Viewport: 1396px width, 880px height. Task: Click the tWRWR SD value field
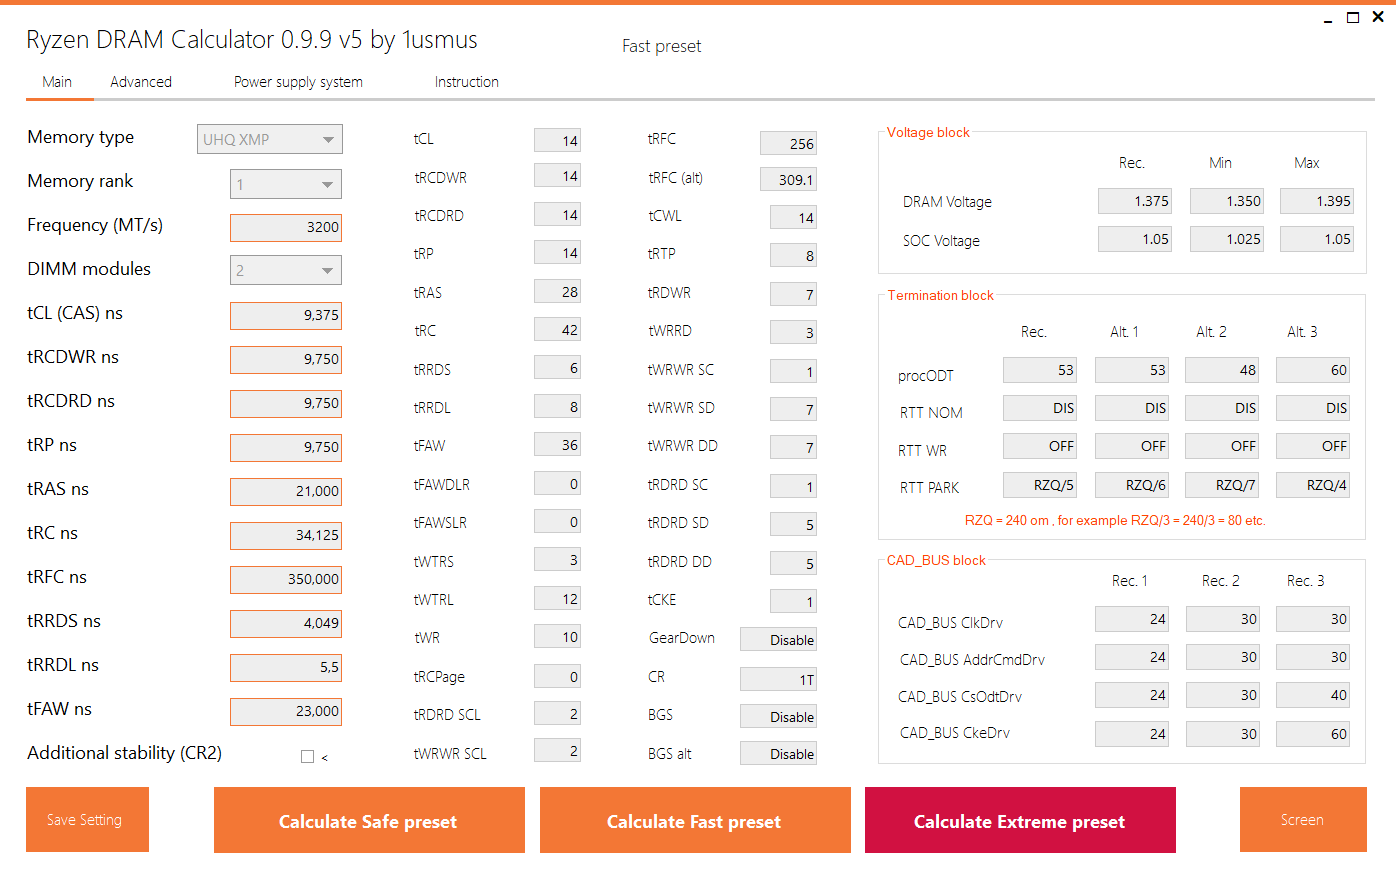(793, 410)
